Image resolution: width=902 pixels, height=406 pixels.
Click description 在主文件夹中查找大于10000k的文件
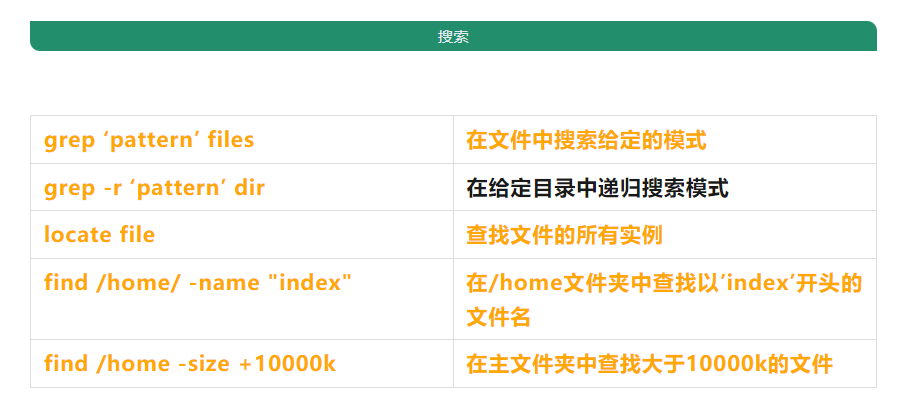point(649,364)
